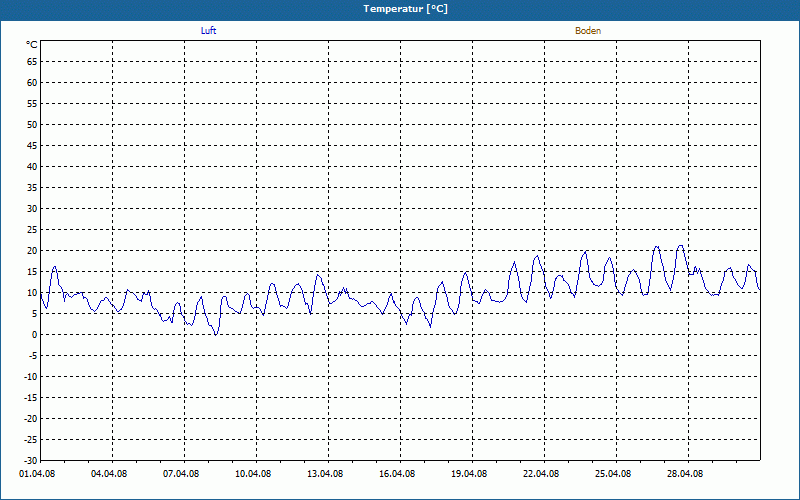Select the "Luft" series label
800x500 pixels.
point(208,31)
